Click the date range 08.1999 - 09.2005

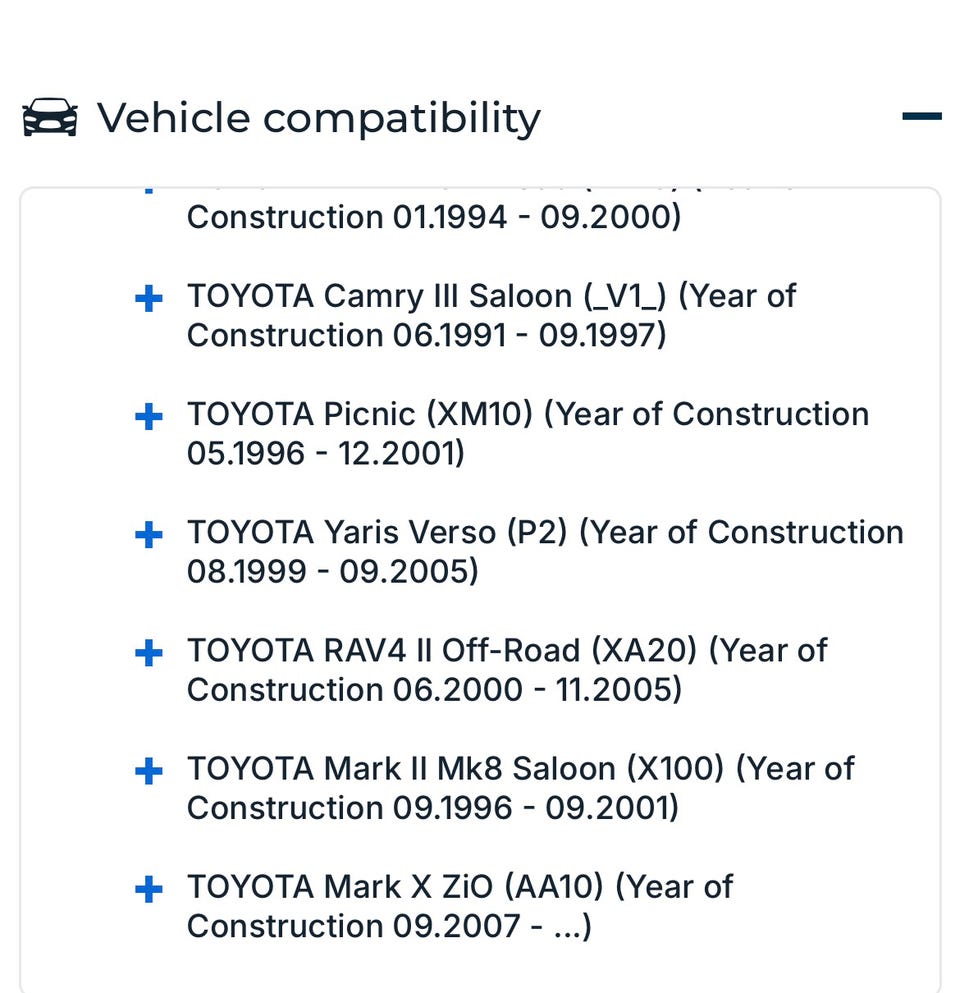[332, 571]
